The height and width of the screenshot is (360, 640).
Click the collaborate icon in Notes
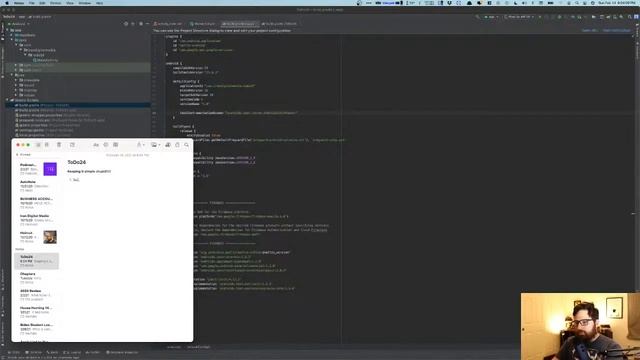pyautogui.click(x=168, y=145)
